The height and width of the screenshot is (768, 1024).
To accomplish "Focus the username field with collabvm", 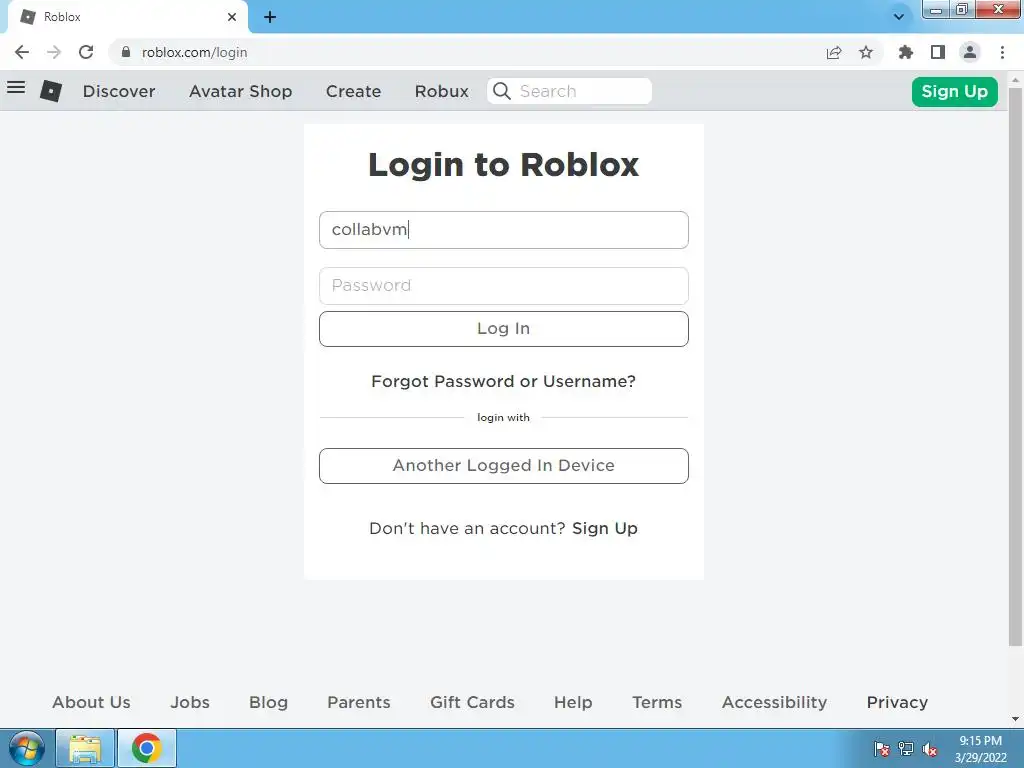I will [x=504, y=230].
